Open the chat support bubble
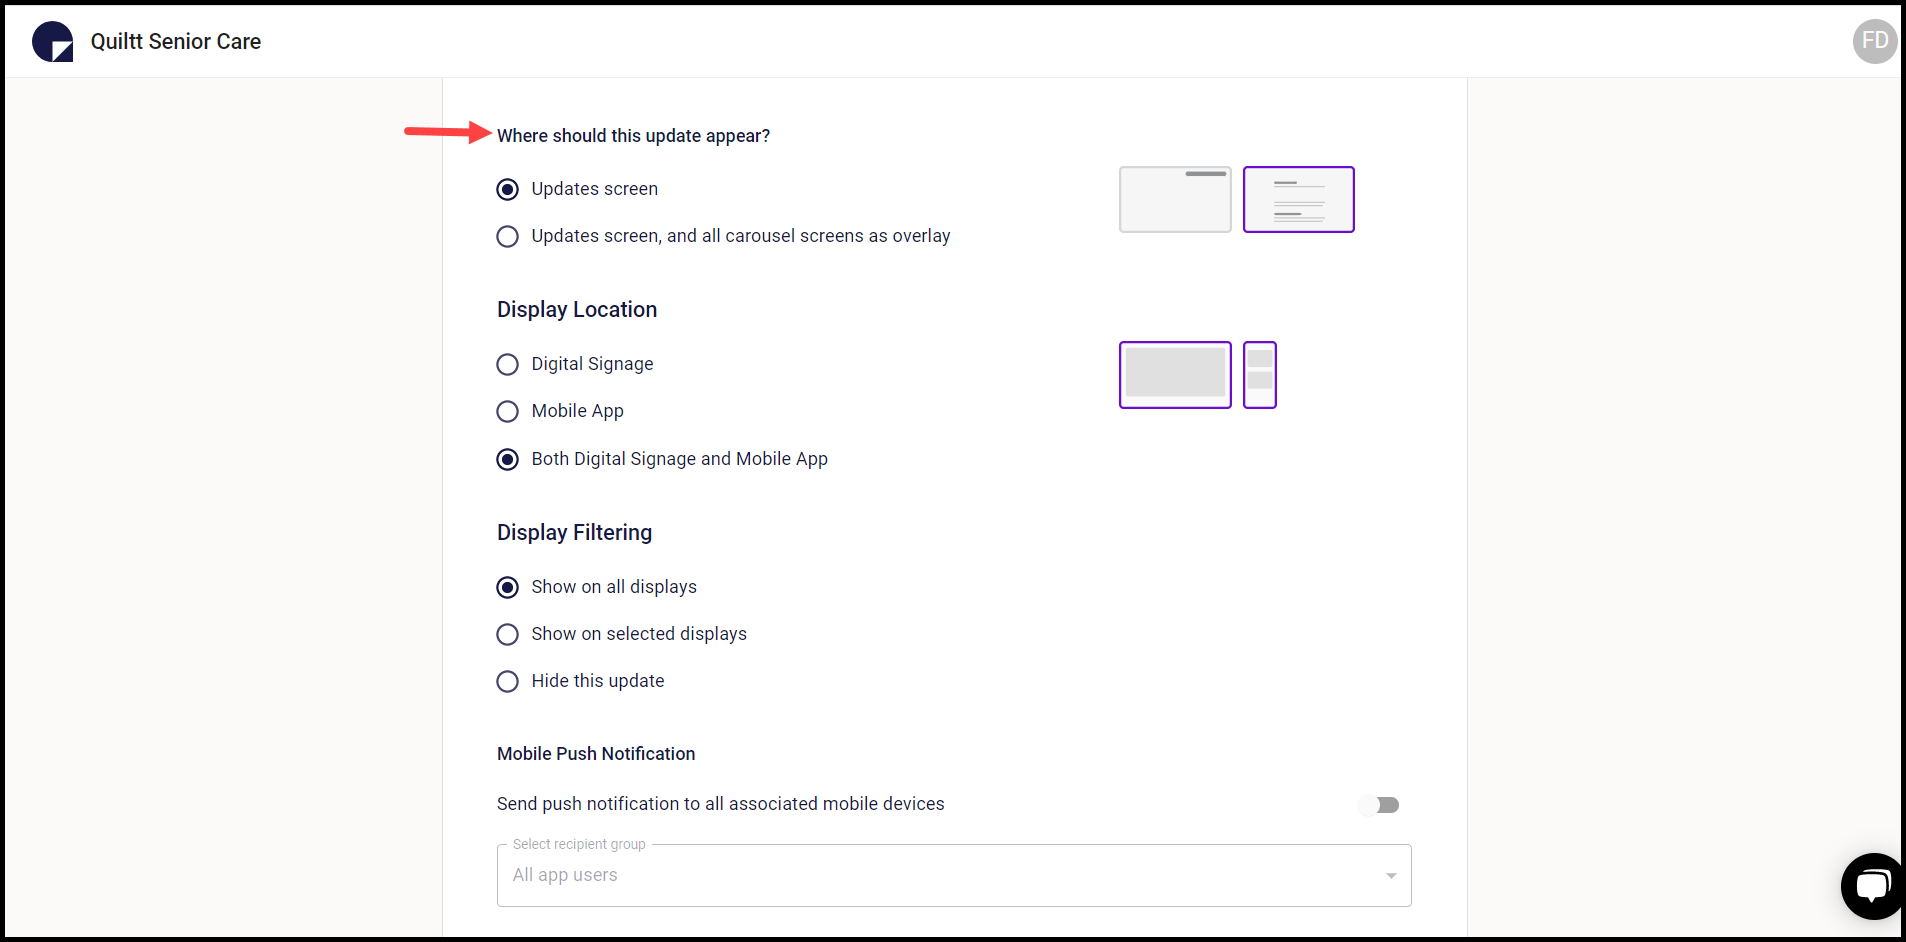Viewport: 1906px width, 942px height. coord(1873,886)
